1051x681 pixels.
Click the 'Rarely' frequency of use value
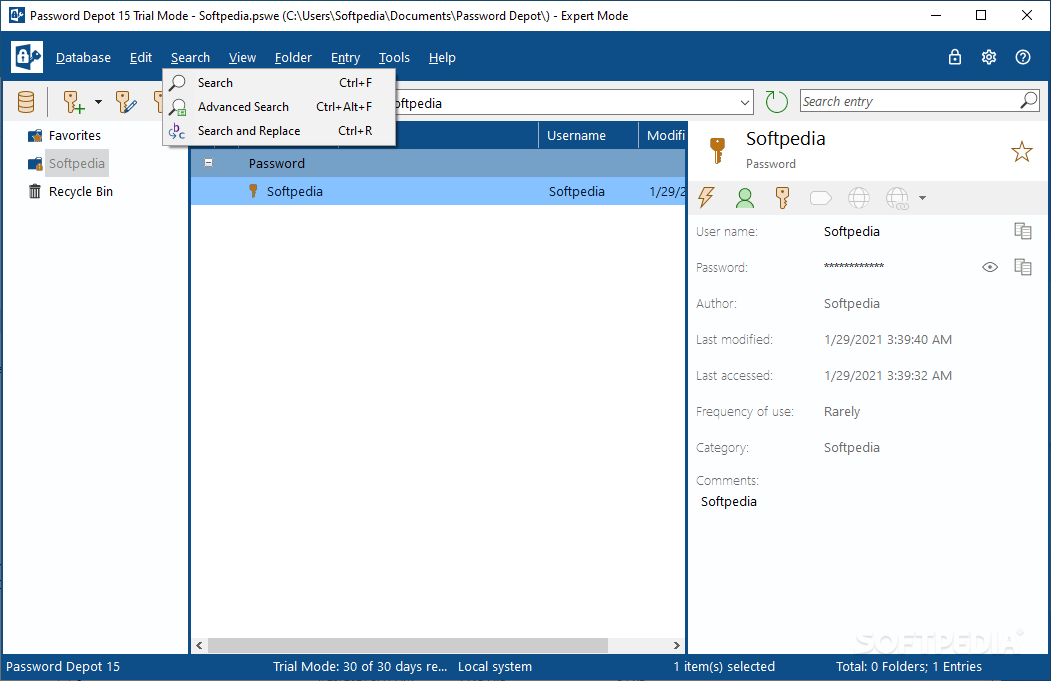tap(842, 412)
